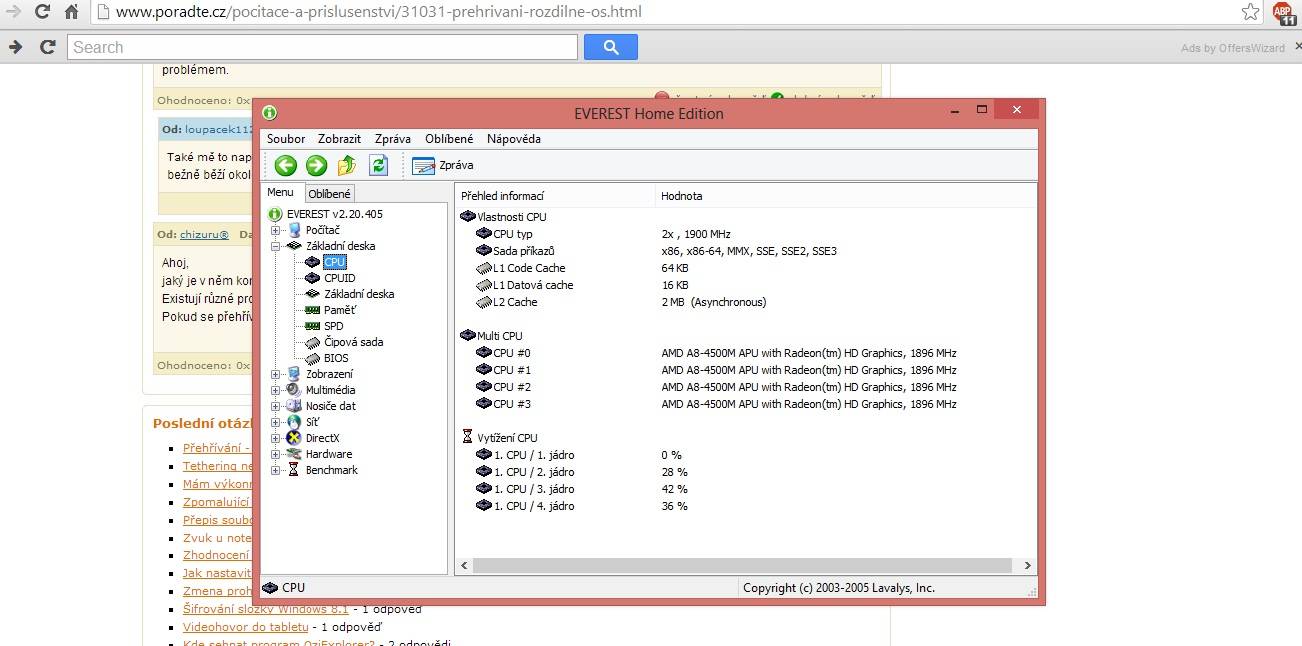Open the Oblíbené menu in the menu bar

tap(449, 139)
